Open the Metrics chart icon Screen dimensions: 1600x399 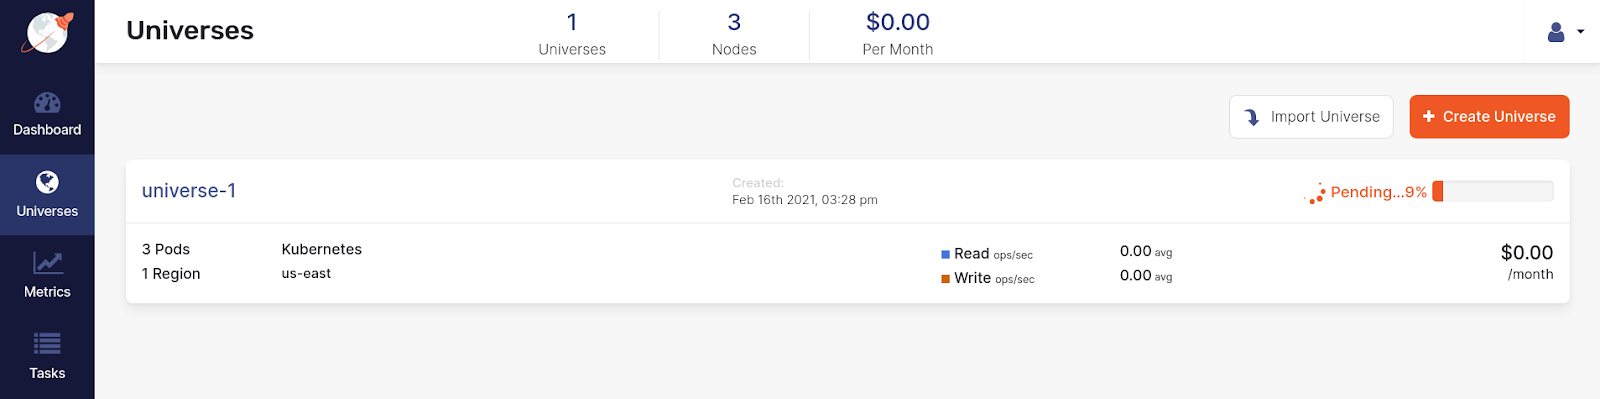coord(47,263)
